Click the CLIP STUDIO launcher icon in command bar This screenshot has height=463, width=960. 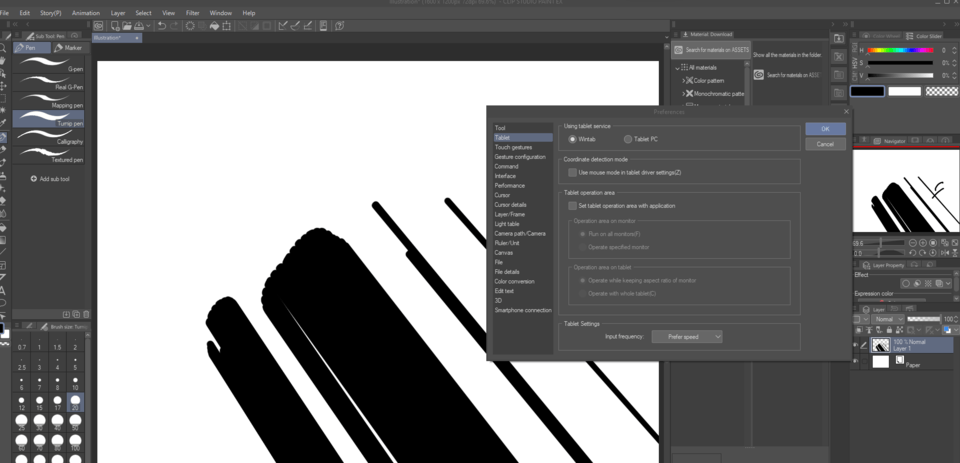98,25
